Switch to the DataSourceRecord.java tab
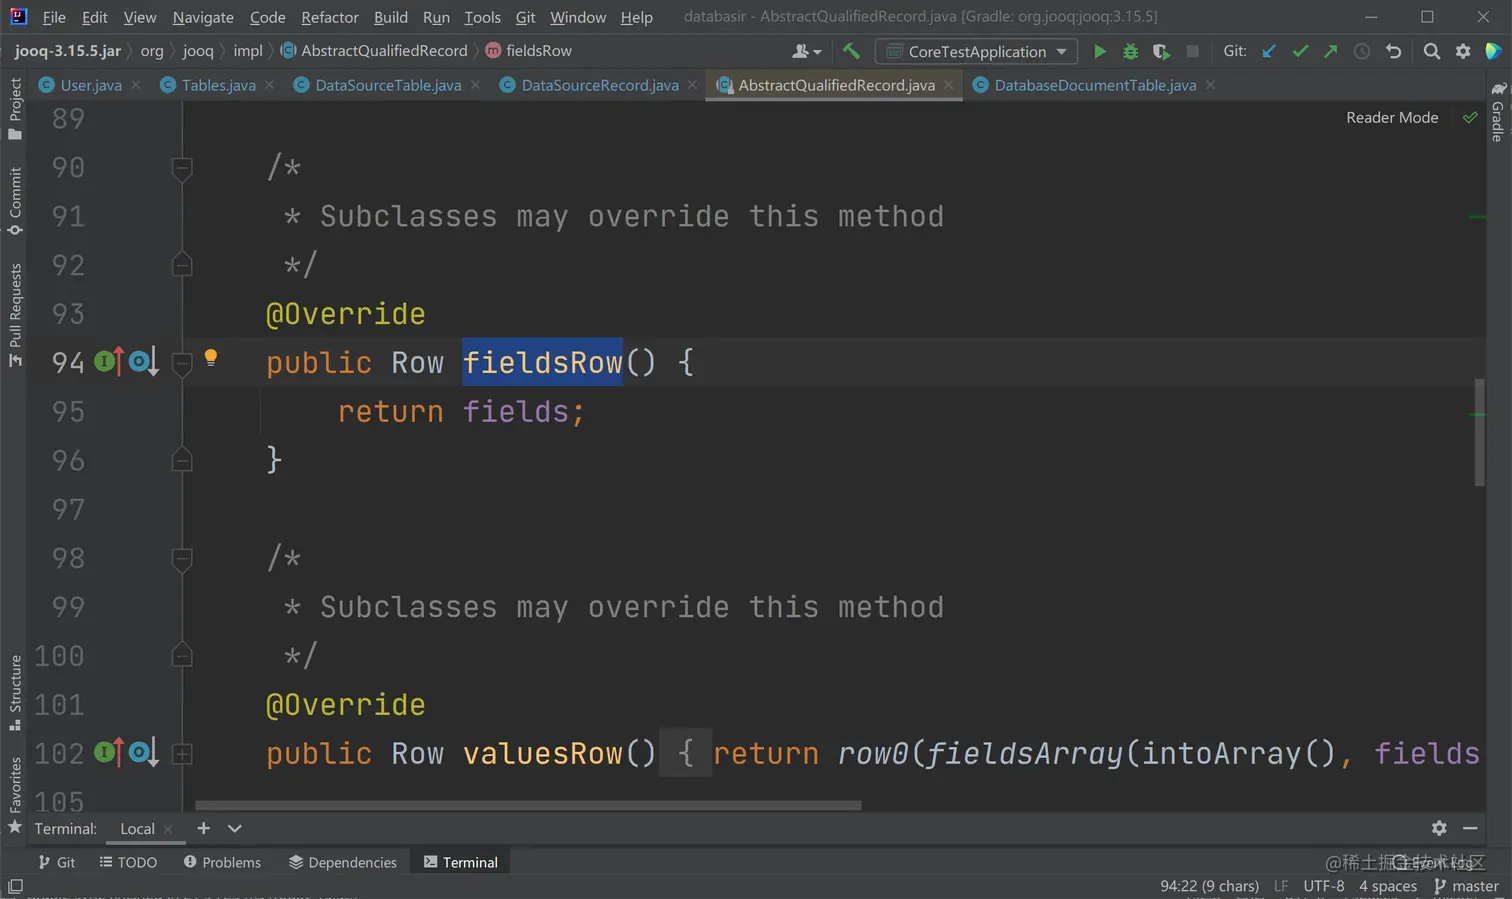Screen dimensions: 1512x899 (x=599, y=85)
